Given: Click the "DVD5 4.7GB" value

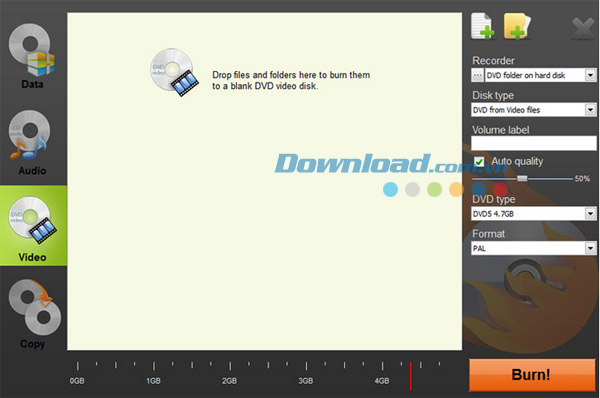Looking at the screenshot, I should click(x=493, y=214).
